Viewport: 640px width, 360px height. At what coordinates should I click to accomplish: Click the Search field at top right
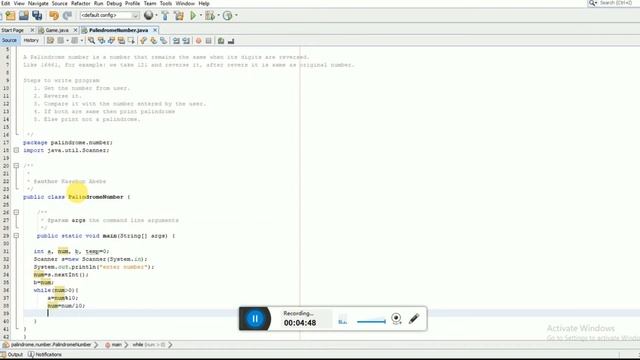[616, 3]
